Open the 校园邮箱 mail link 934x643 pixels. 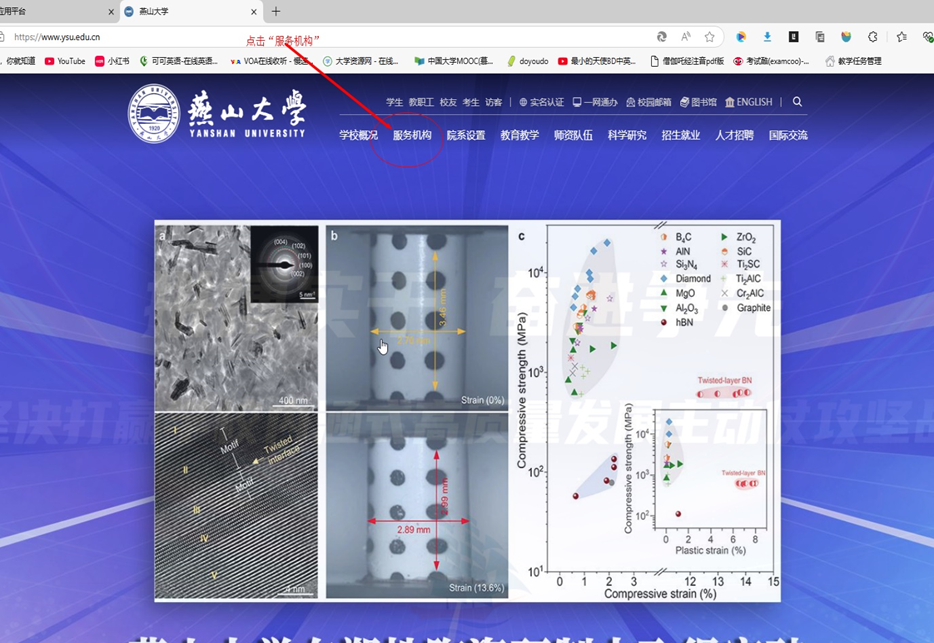[x=649, y=102]
